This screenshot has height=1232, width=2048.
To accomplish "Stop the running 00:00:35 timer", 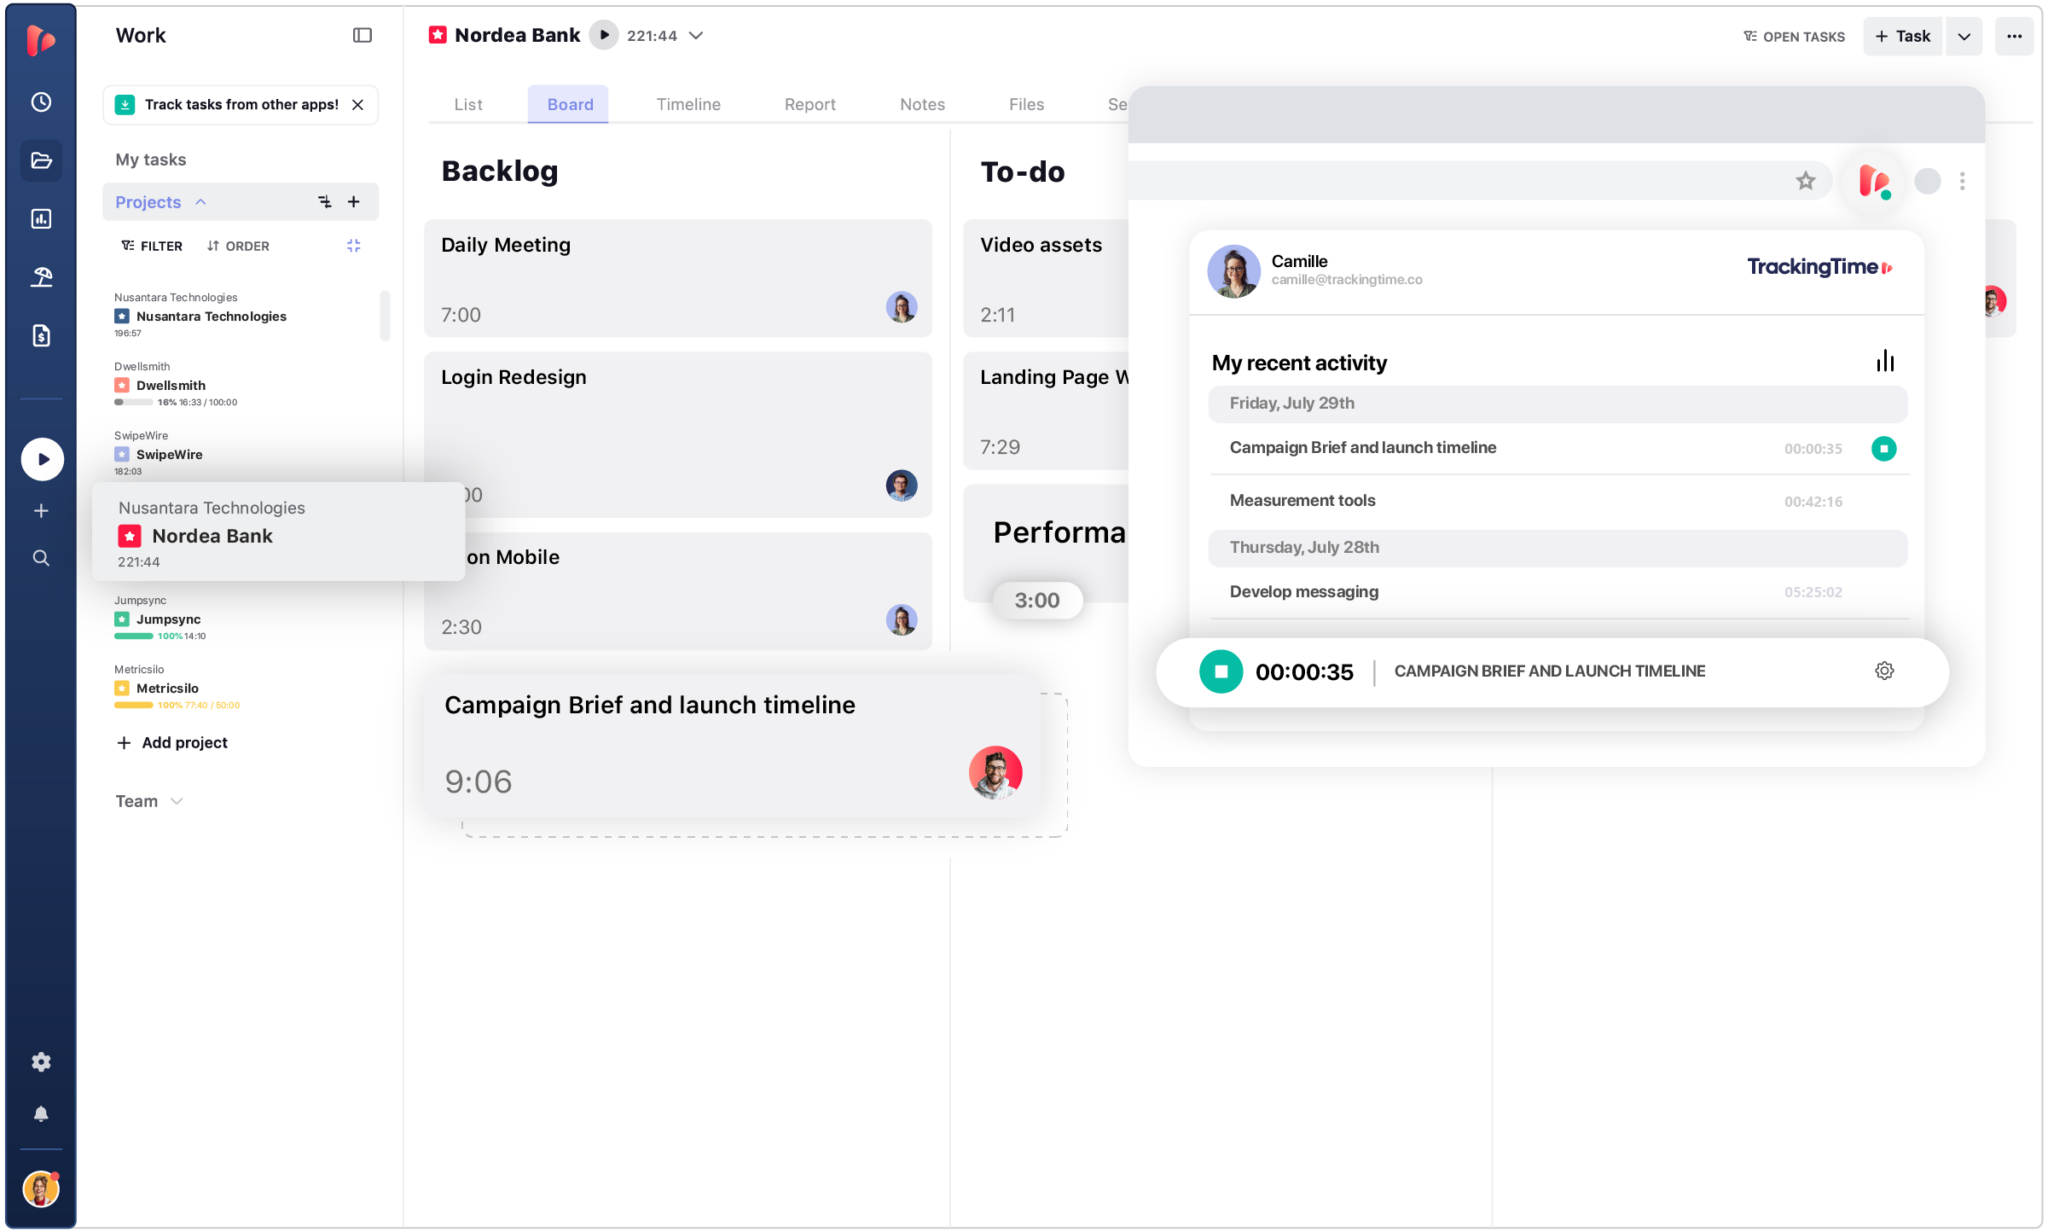I will (x=1220, y=671).
